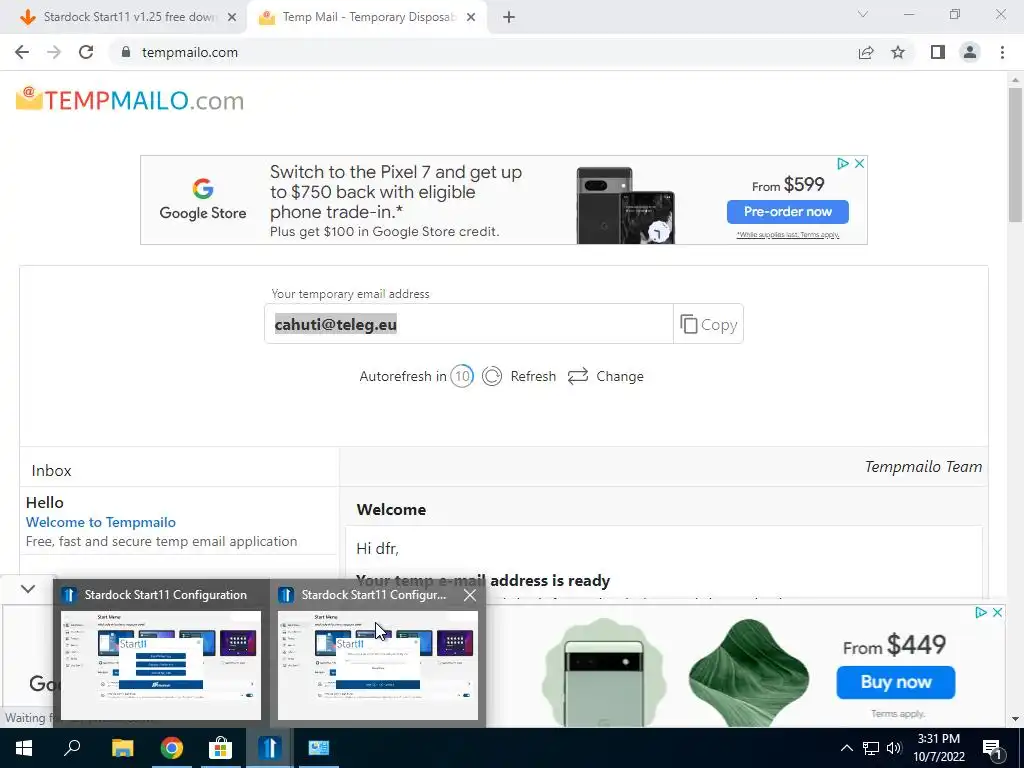Show hidden system tray icons
This screenshot has width=1024, height=768.
[x=846, y=748]
